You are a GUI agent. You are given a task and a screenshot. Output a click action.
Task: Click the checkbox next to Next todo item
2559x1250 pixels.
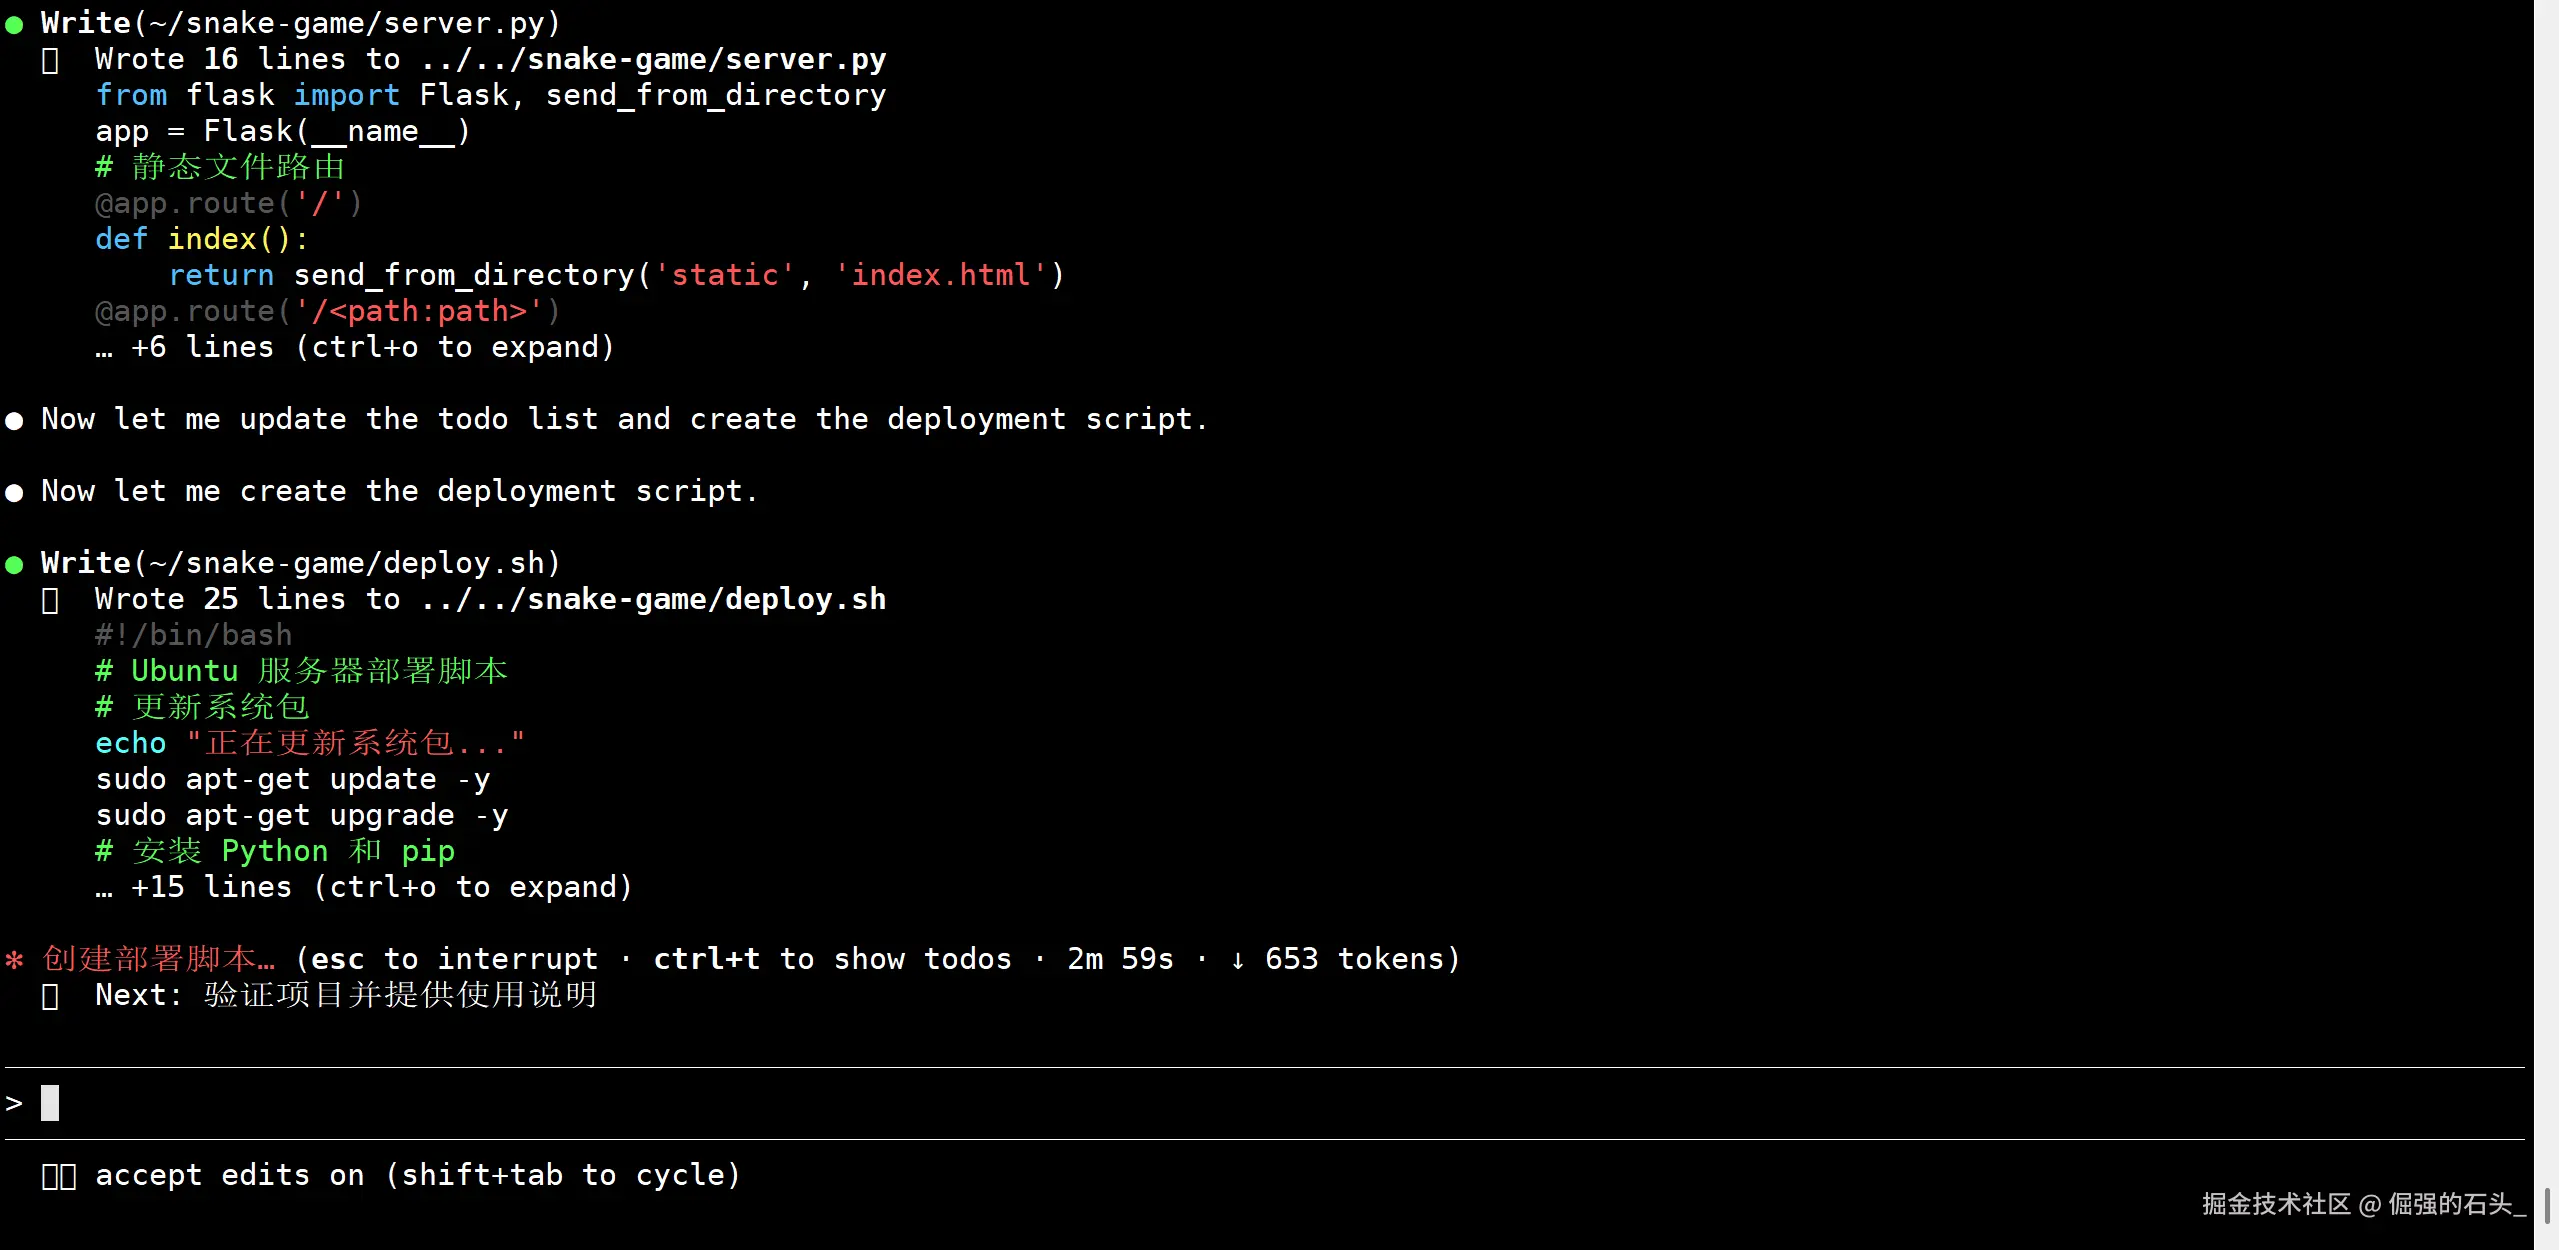50,996
